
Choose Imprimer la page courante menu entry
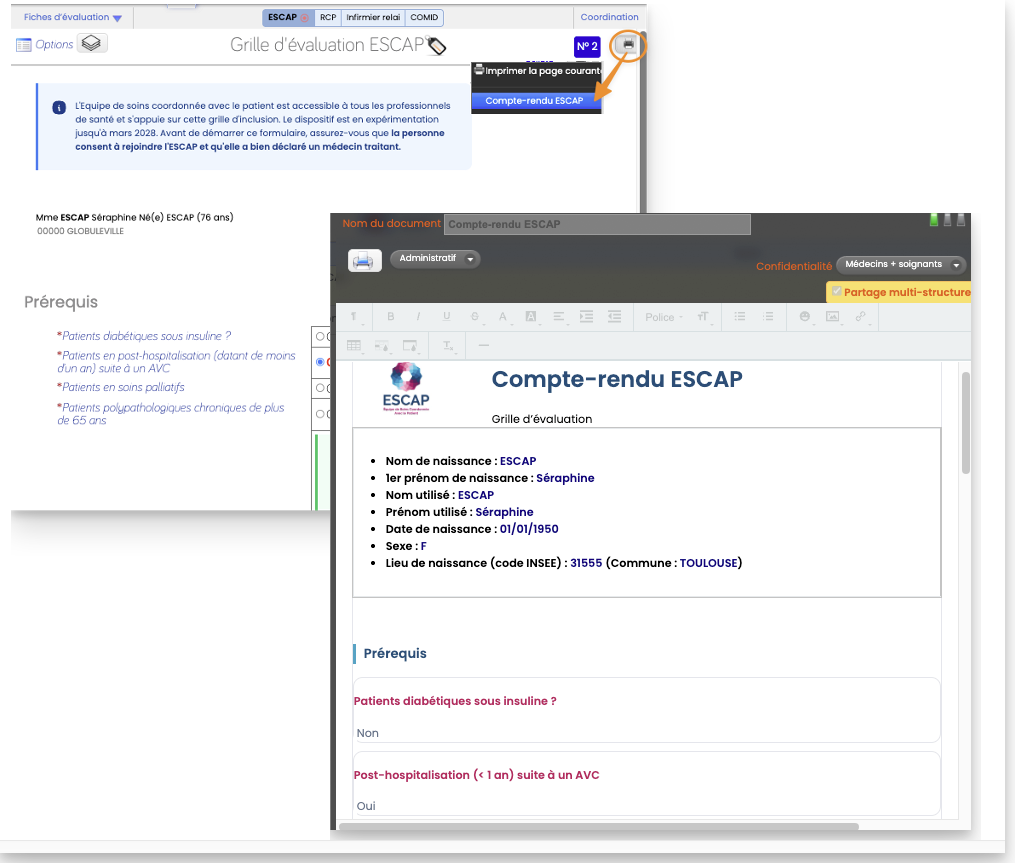[537, 70]
